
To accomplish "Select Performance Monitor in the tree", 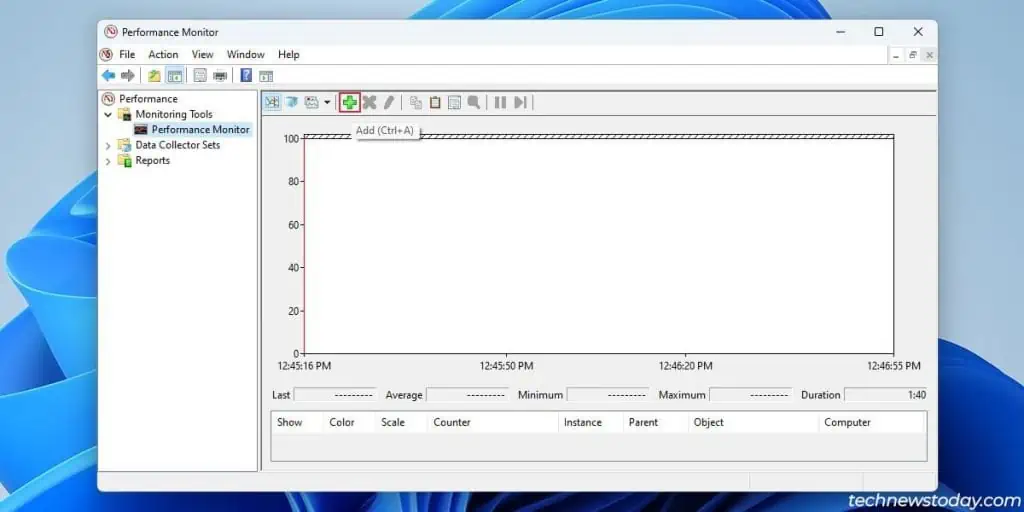I will tap(200, 129).
